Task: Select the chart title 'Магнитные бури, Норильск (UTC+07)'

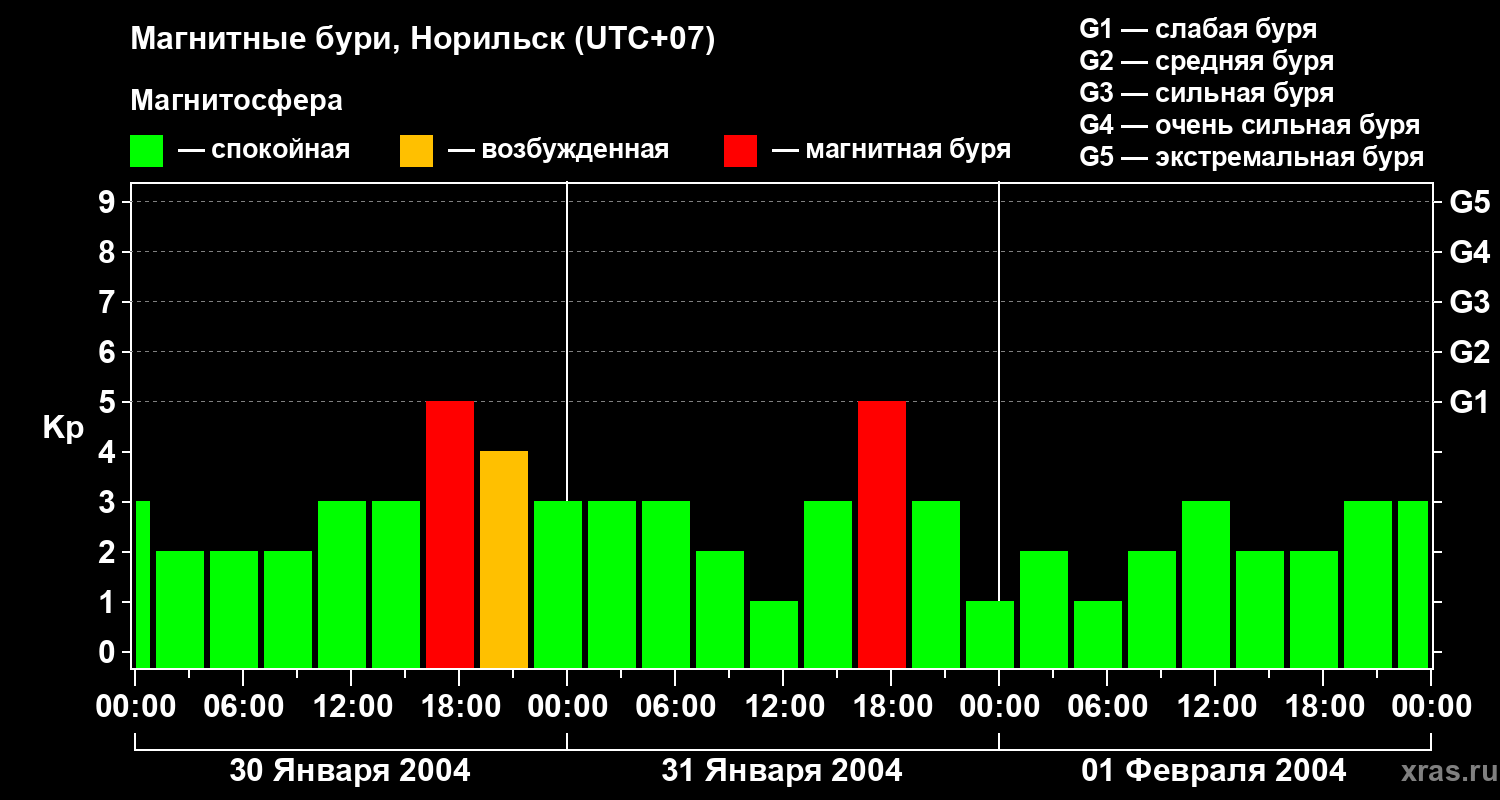Action: (423, 40)
